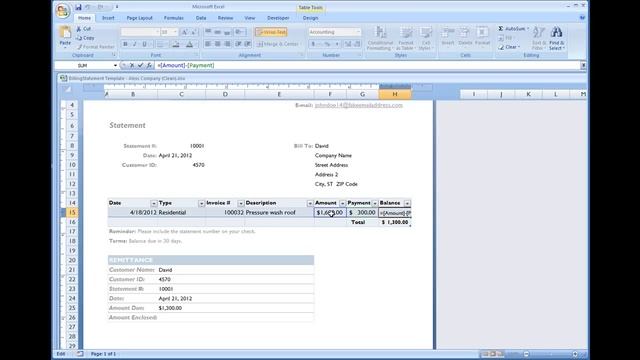
Task: Open the font name dropdown
Action: pyautogui.click(x=157, y=32)
